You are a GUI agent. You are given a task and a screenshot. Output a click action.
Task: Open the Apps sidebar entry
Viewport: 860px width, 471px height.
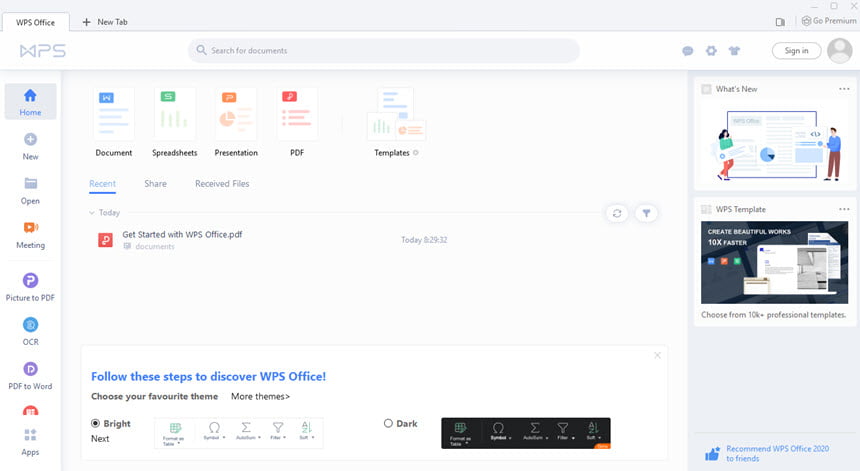tap(30, 442)
